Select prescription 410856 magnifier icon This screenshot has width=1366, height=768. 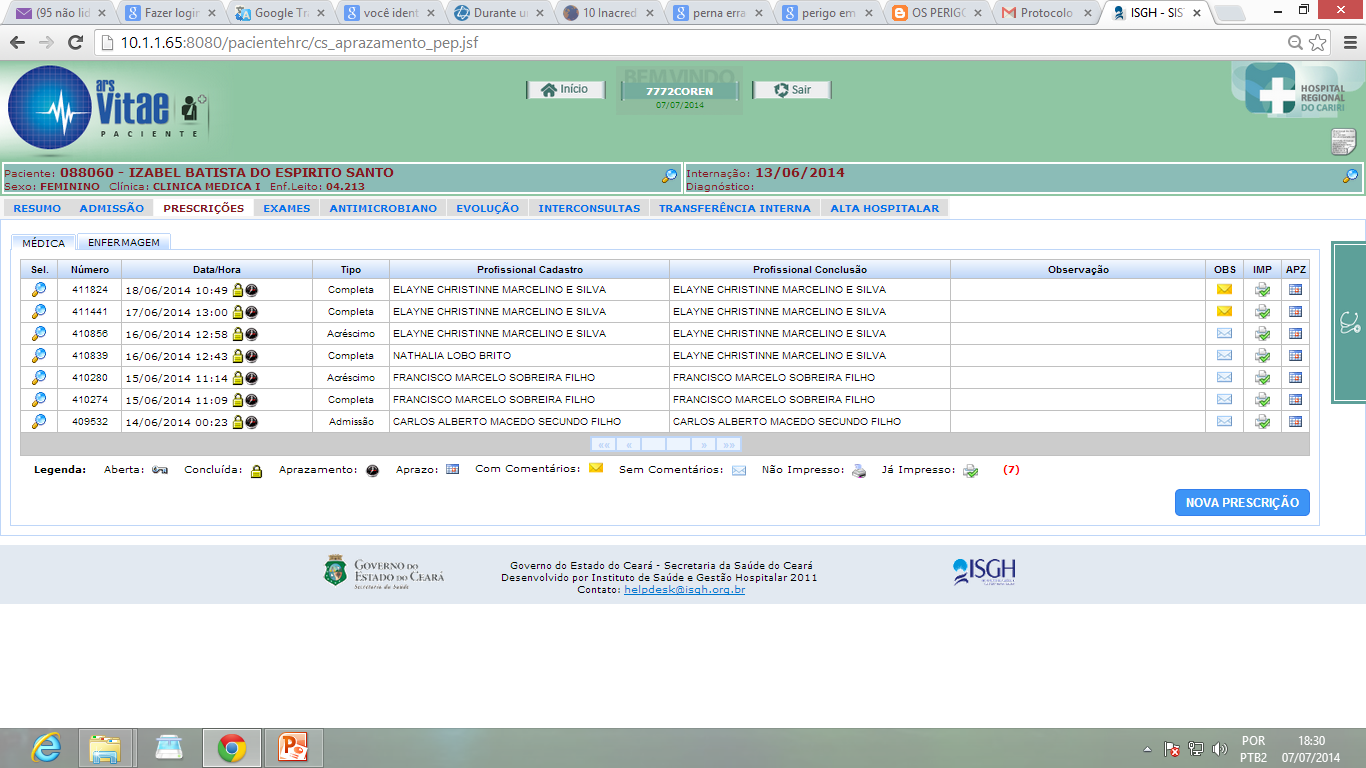pos(39,334)
